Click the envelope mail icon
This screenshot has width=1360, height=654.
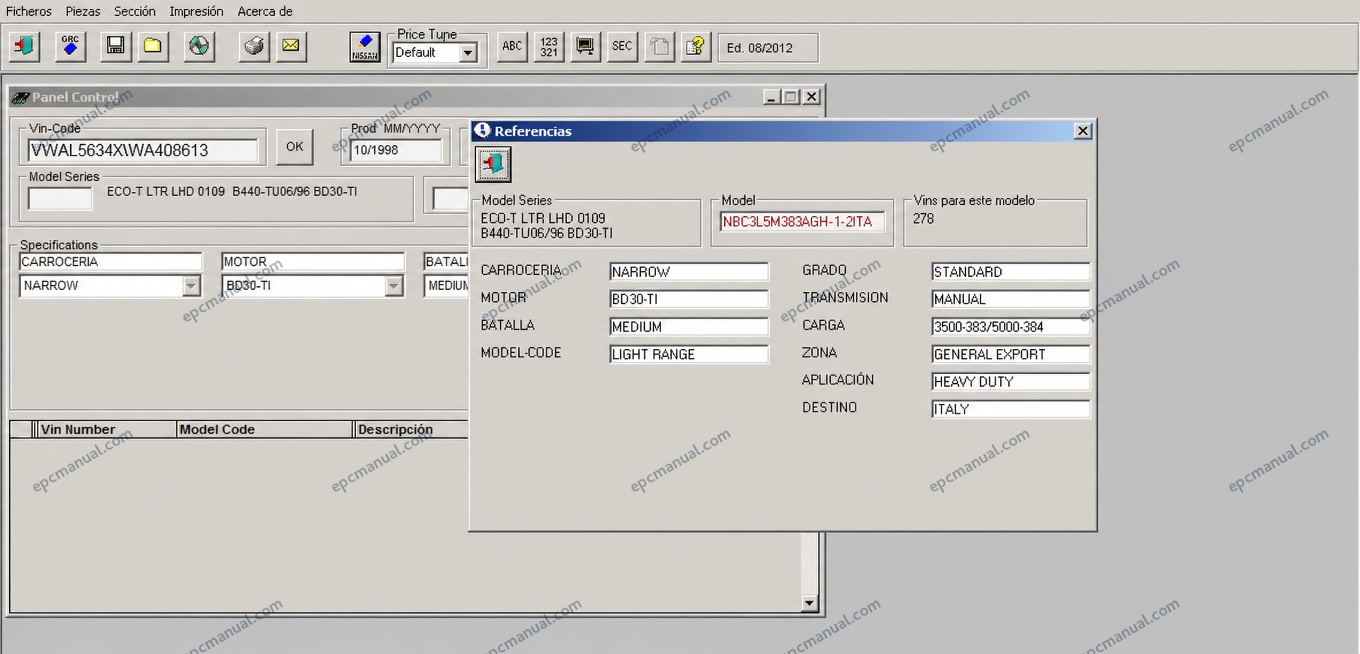pos(291,46)
